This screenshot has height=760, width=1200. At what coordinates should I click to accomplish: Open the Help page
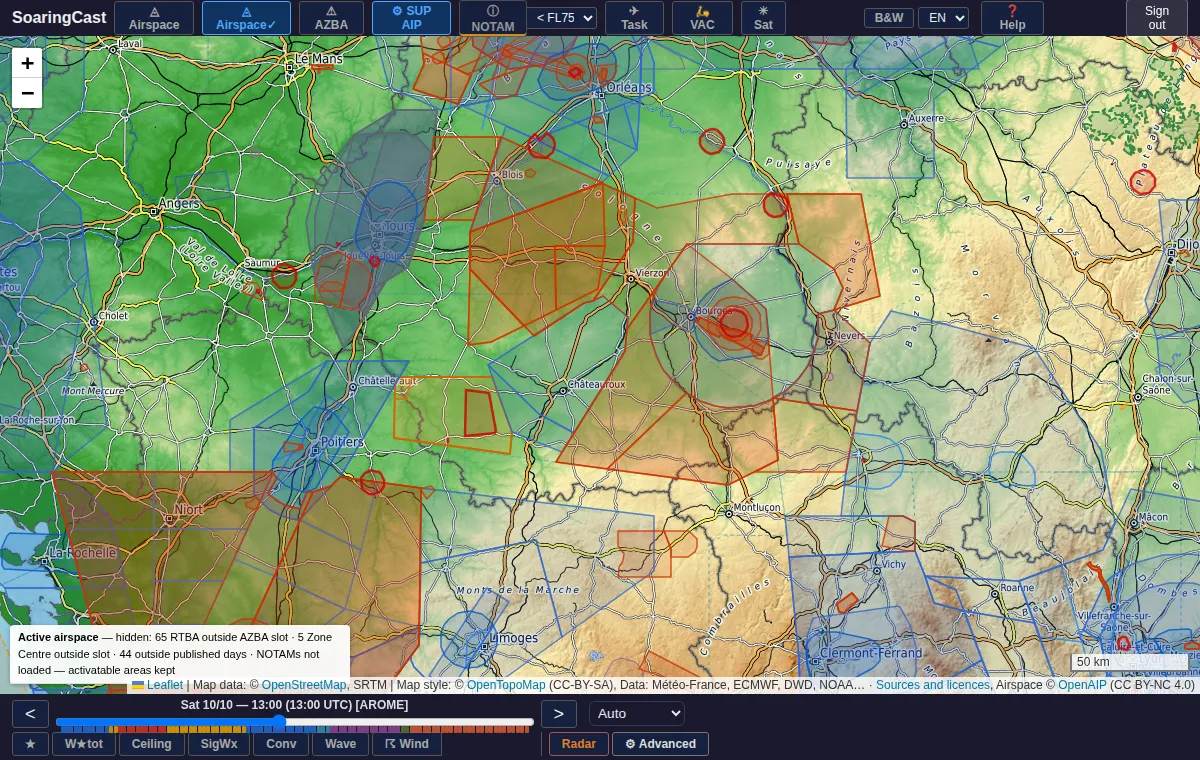[x=1012, y=18]
